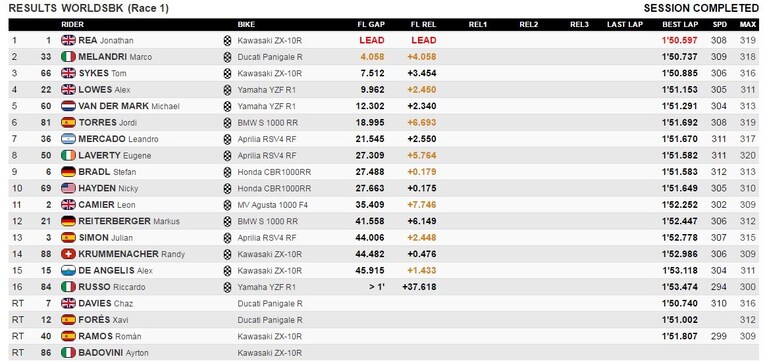Click the San Marino flag for DE ANGELIS
Screen dimensions: 767x363
[x=68, y=271]
